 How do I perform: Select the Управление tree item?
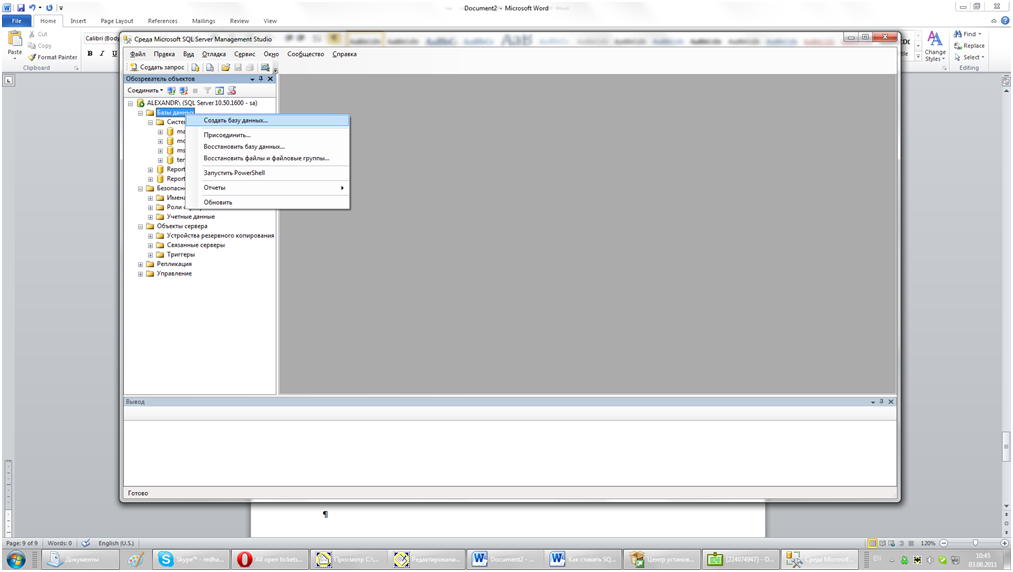coord(174,274)
